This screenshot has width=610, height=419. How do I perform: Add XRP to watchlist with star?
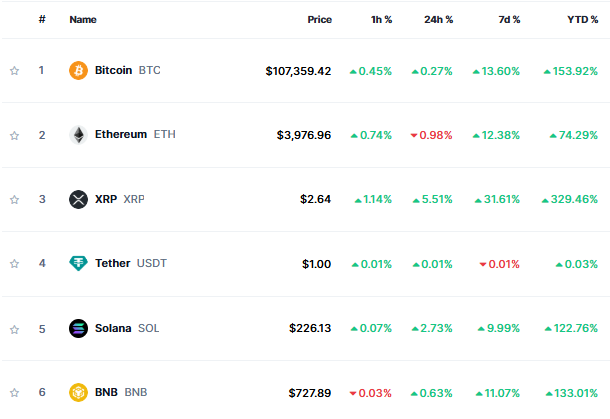[14, 200]
